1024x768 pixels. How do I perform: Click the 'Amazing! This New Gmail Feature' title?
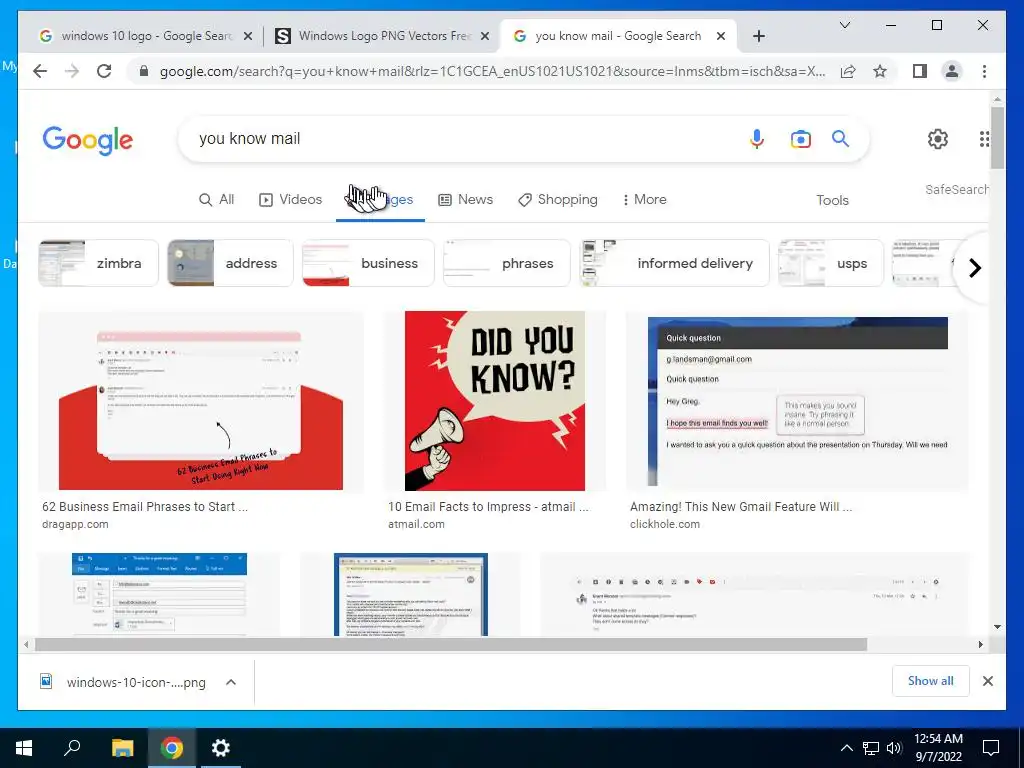(x=741, y=507)
